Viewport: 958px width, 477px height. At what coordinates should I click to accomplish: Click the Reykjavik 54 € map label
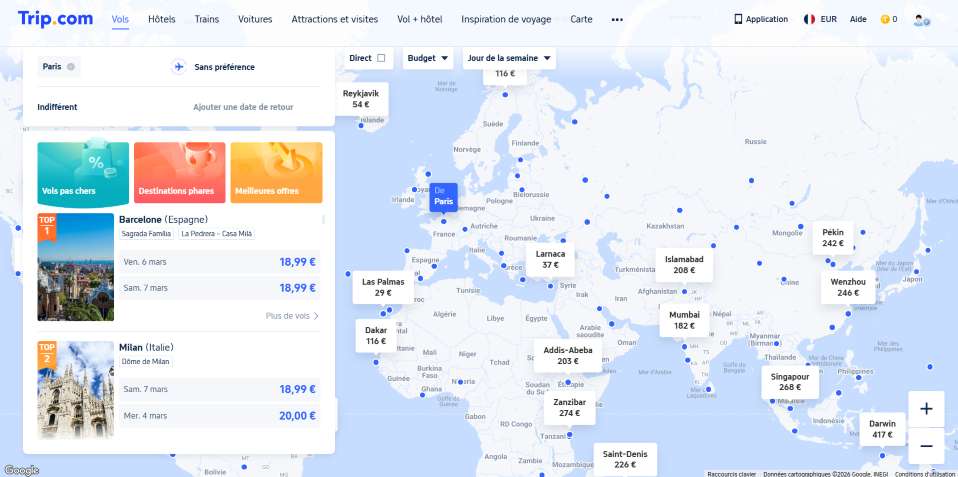[x=361, y=99]
